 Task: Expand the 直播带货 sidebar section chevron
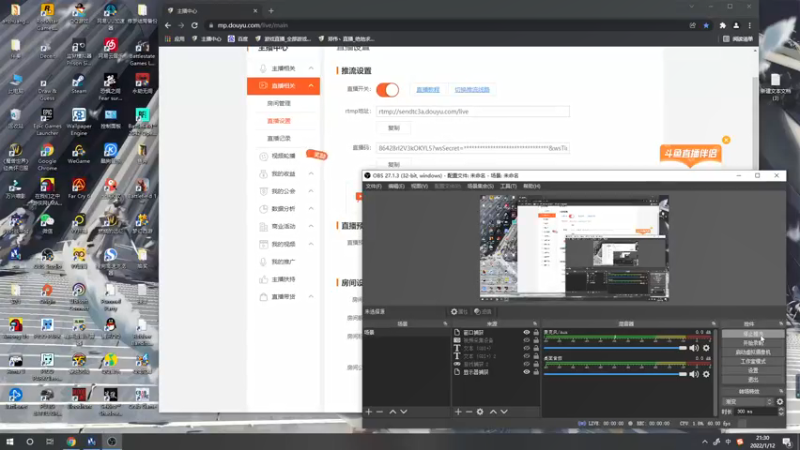tap(311, 297)
